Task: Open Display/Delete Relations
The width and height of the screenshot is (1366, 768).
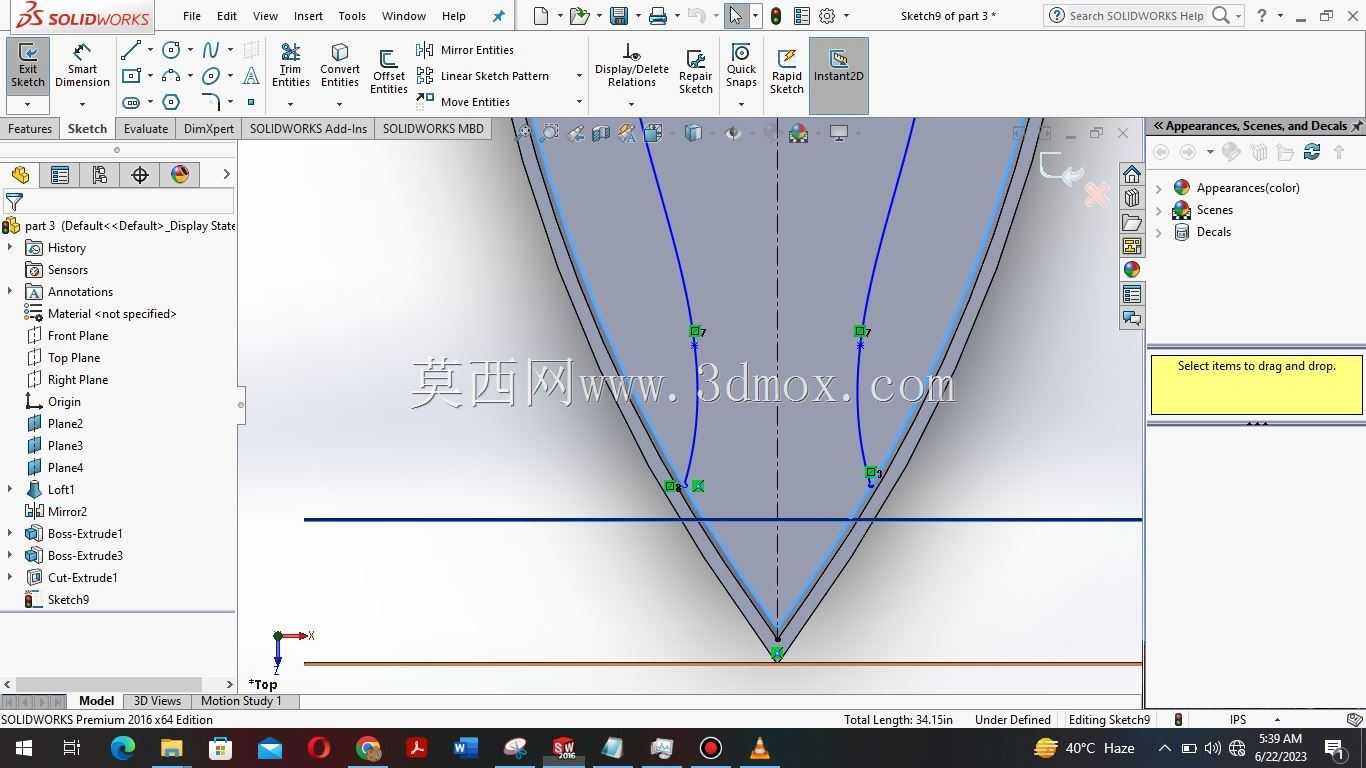Action: pos(631,66)
